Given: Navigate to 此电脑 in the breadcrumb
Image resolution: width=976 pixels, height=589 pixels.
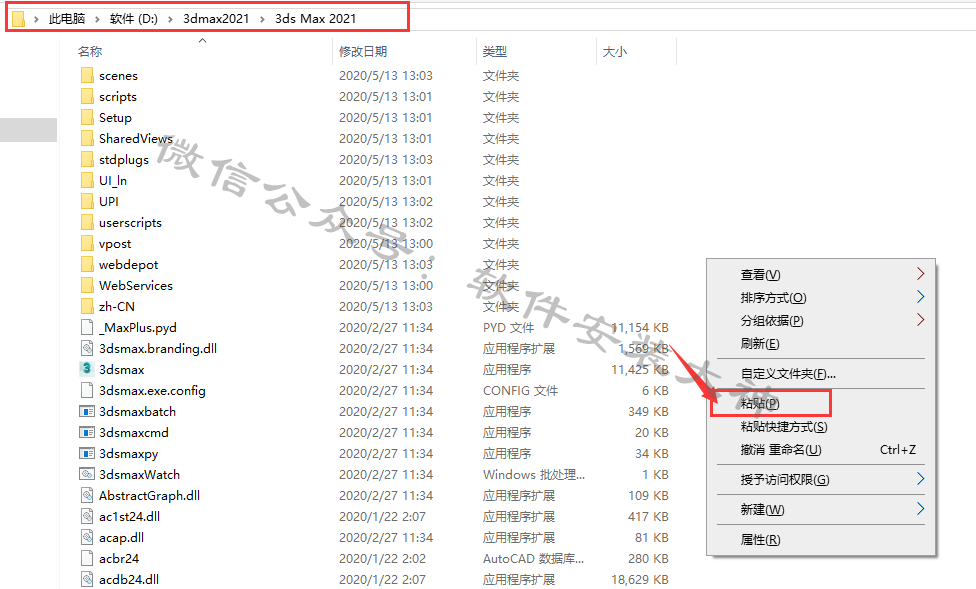Looking at the screenshot, I should (67, 19).
